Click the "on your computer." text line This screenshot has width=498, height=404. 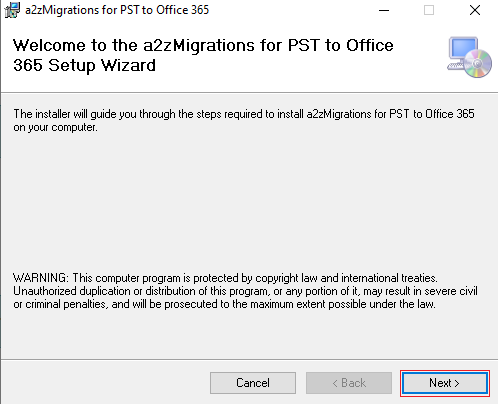click(x=55, y=127)
